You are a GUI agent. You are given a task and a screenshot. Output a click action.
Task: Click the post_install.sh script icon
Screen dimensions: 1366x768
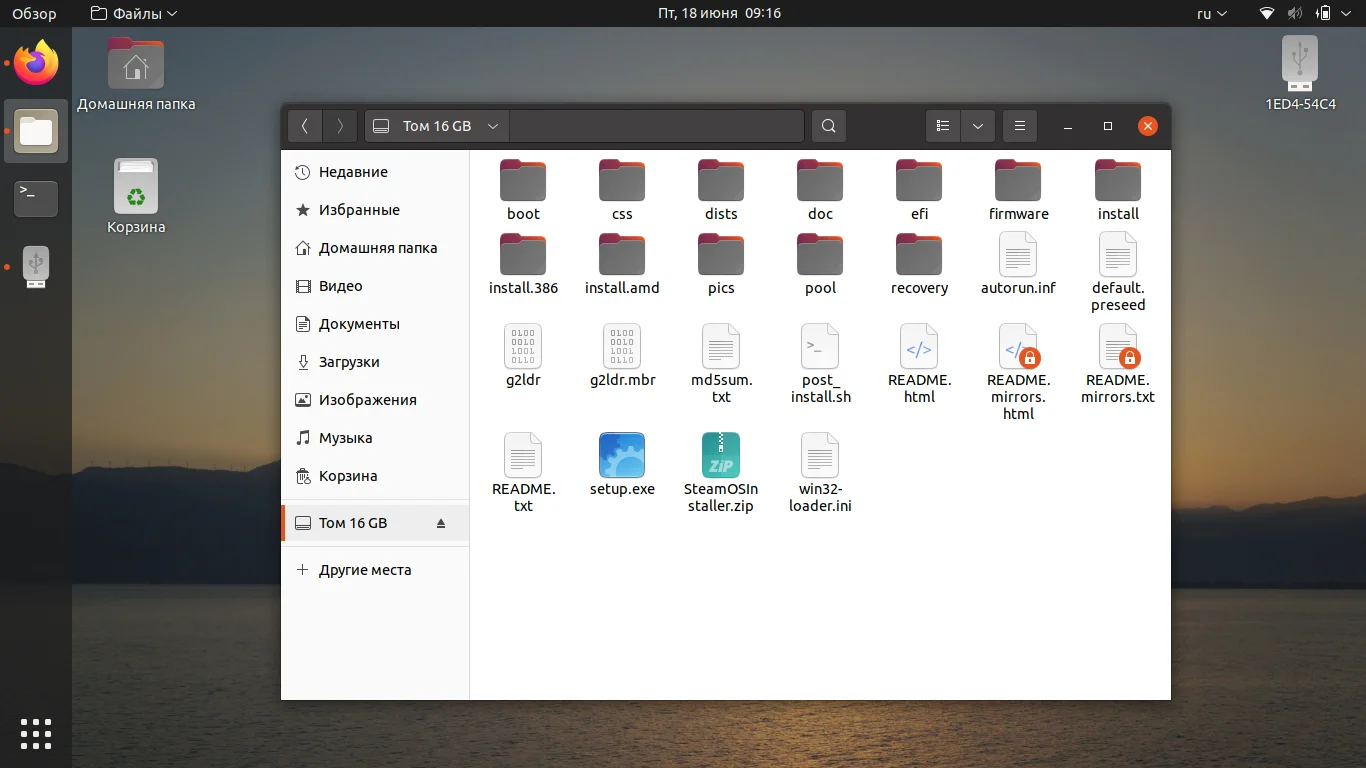tap(820, 347)
